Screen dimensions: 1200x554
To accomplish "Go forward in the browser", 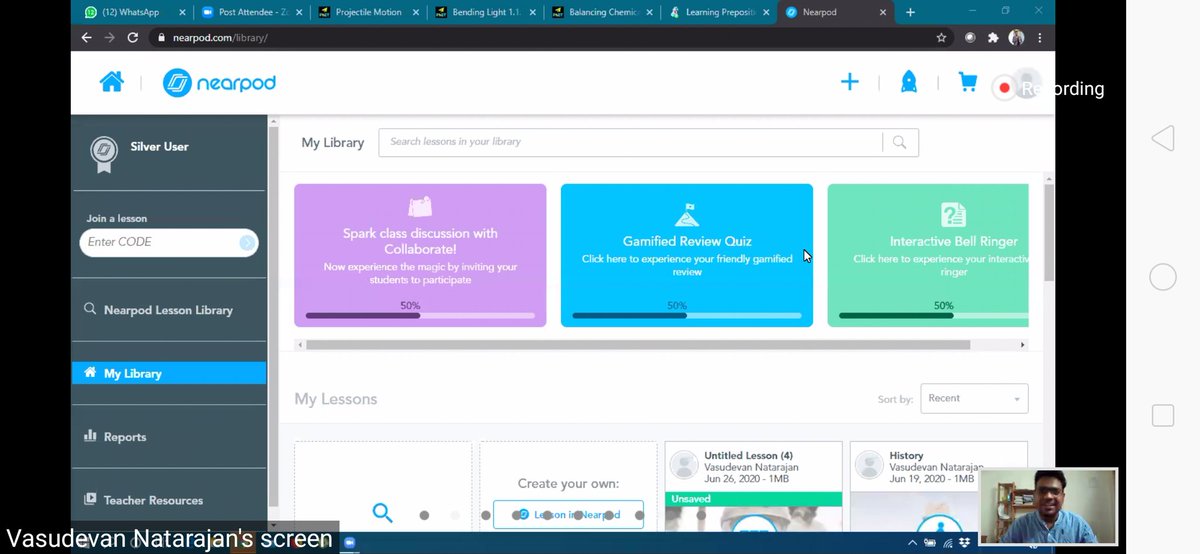I will (109, 37).
